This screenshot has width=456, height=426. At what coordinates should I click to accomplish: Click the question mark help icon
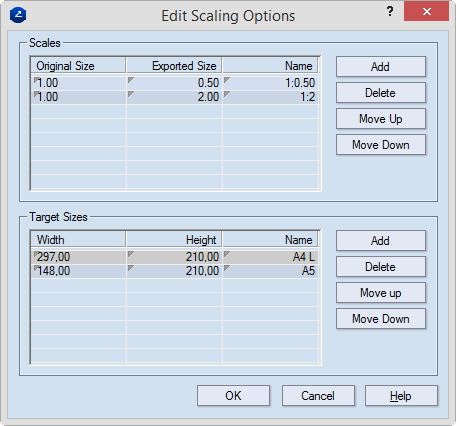pyautogui.click(x=390, y=12)
